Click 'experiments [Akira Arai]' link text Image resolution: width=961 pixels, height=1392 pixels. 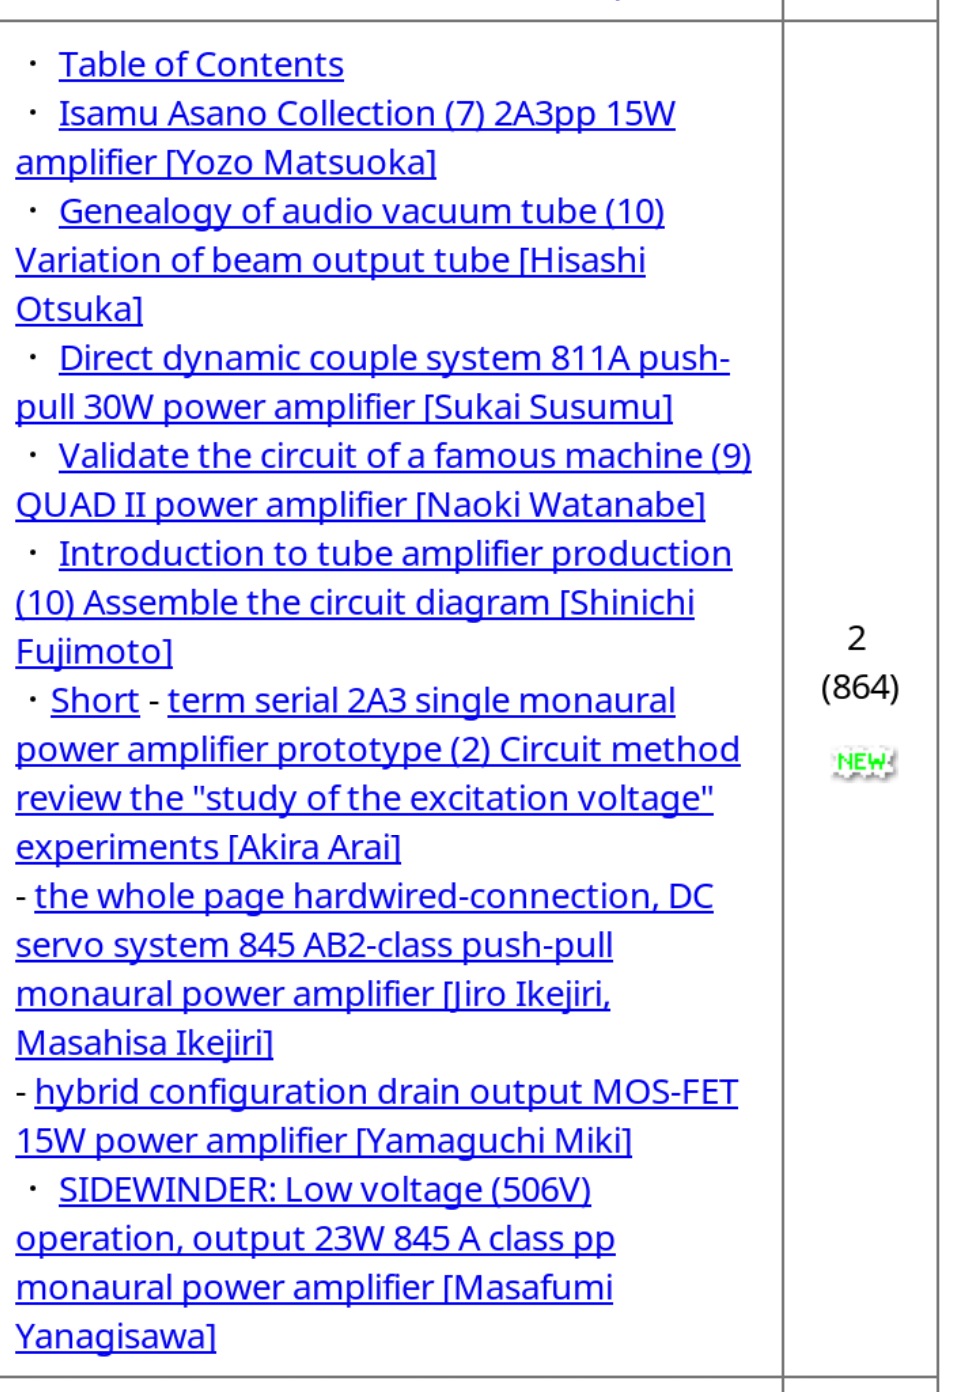(208, 848)
